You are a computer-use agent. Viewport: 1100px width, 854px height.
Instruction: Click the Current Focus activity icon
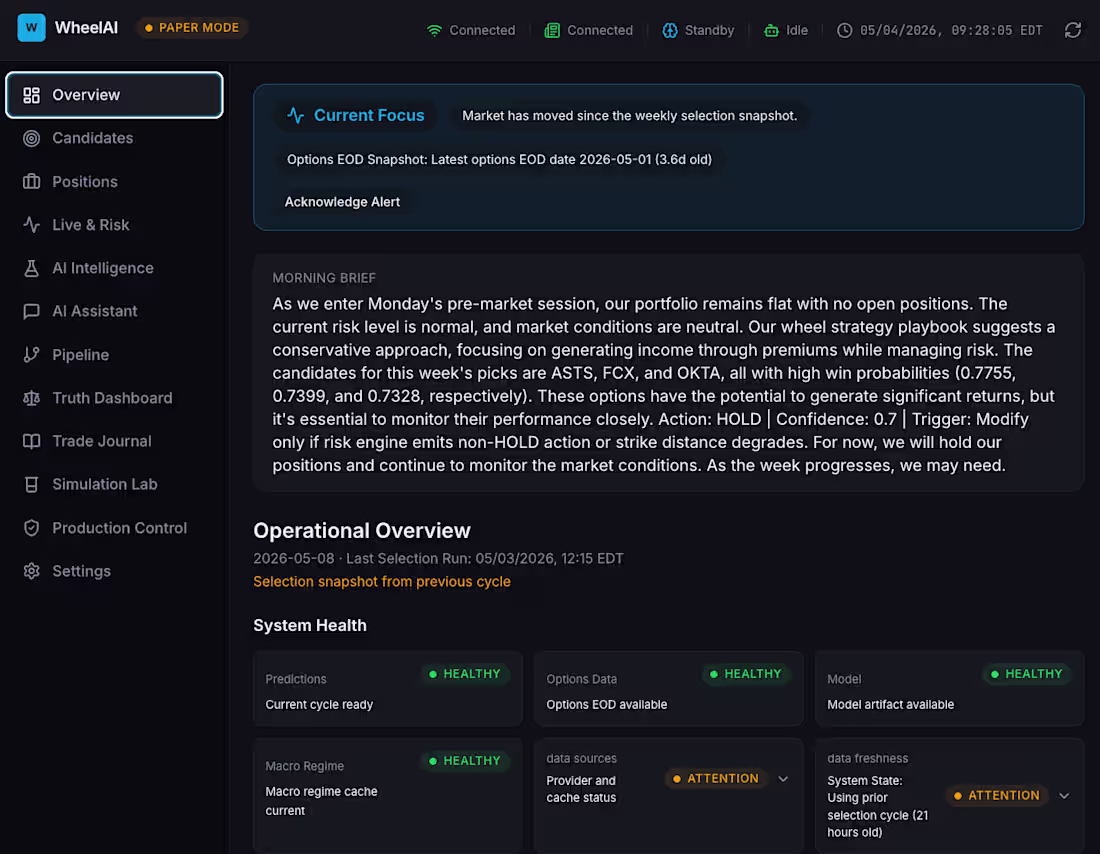click(295, 115)
